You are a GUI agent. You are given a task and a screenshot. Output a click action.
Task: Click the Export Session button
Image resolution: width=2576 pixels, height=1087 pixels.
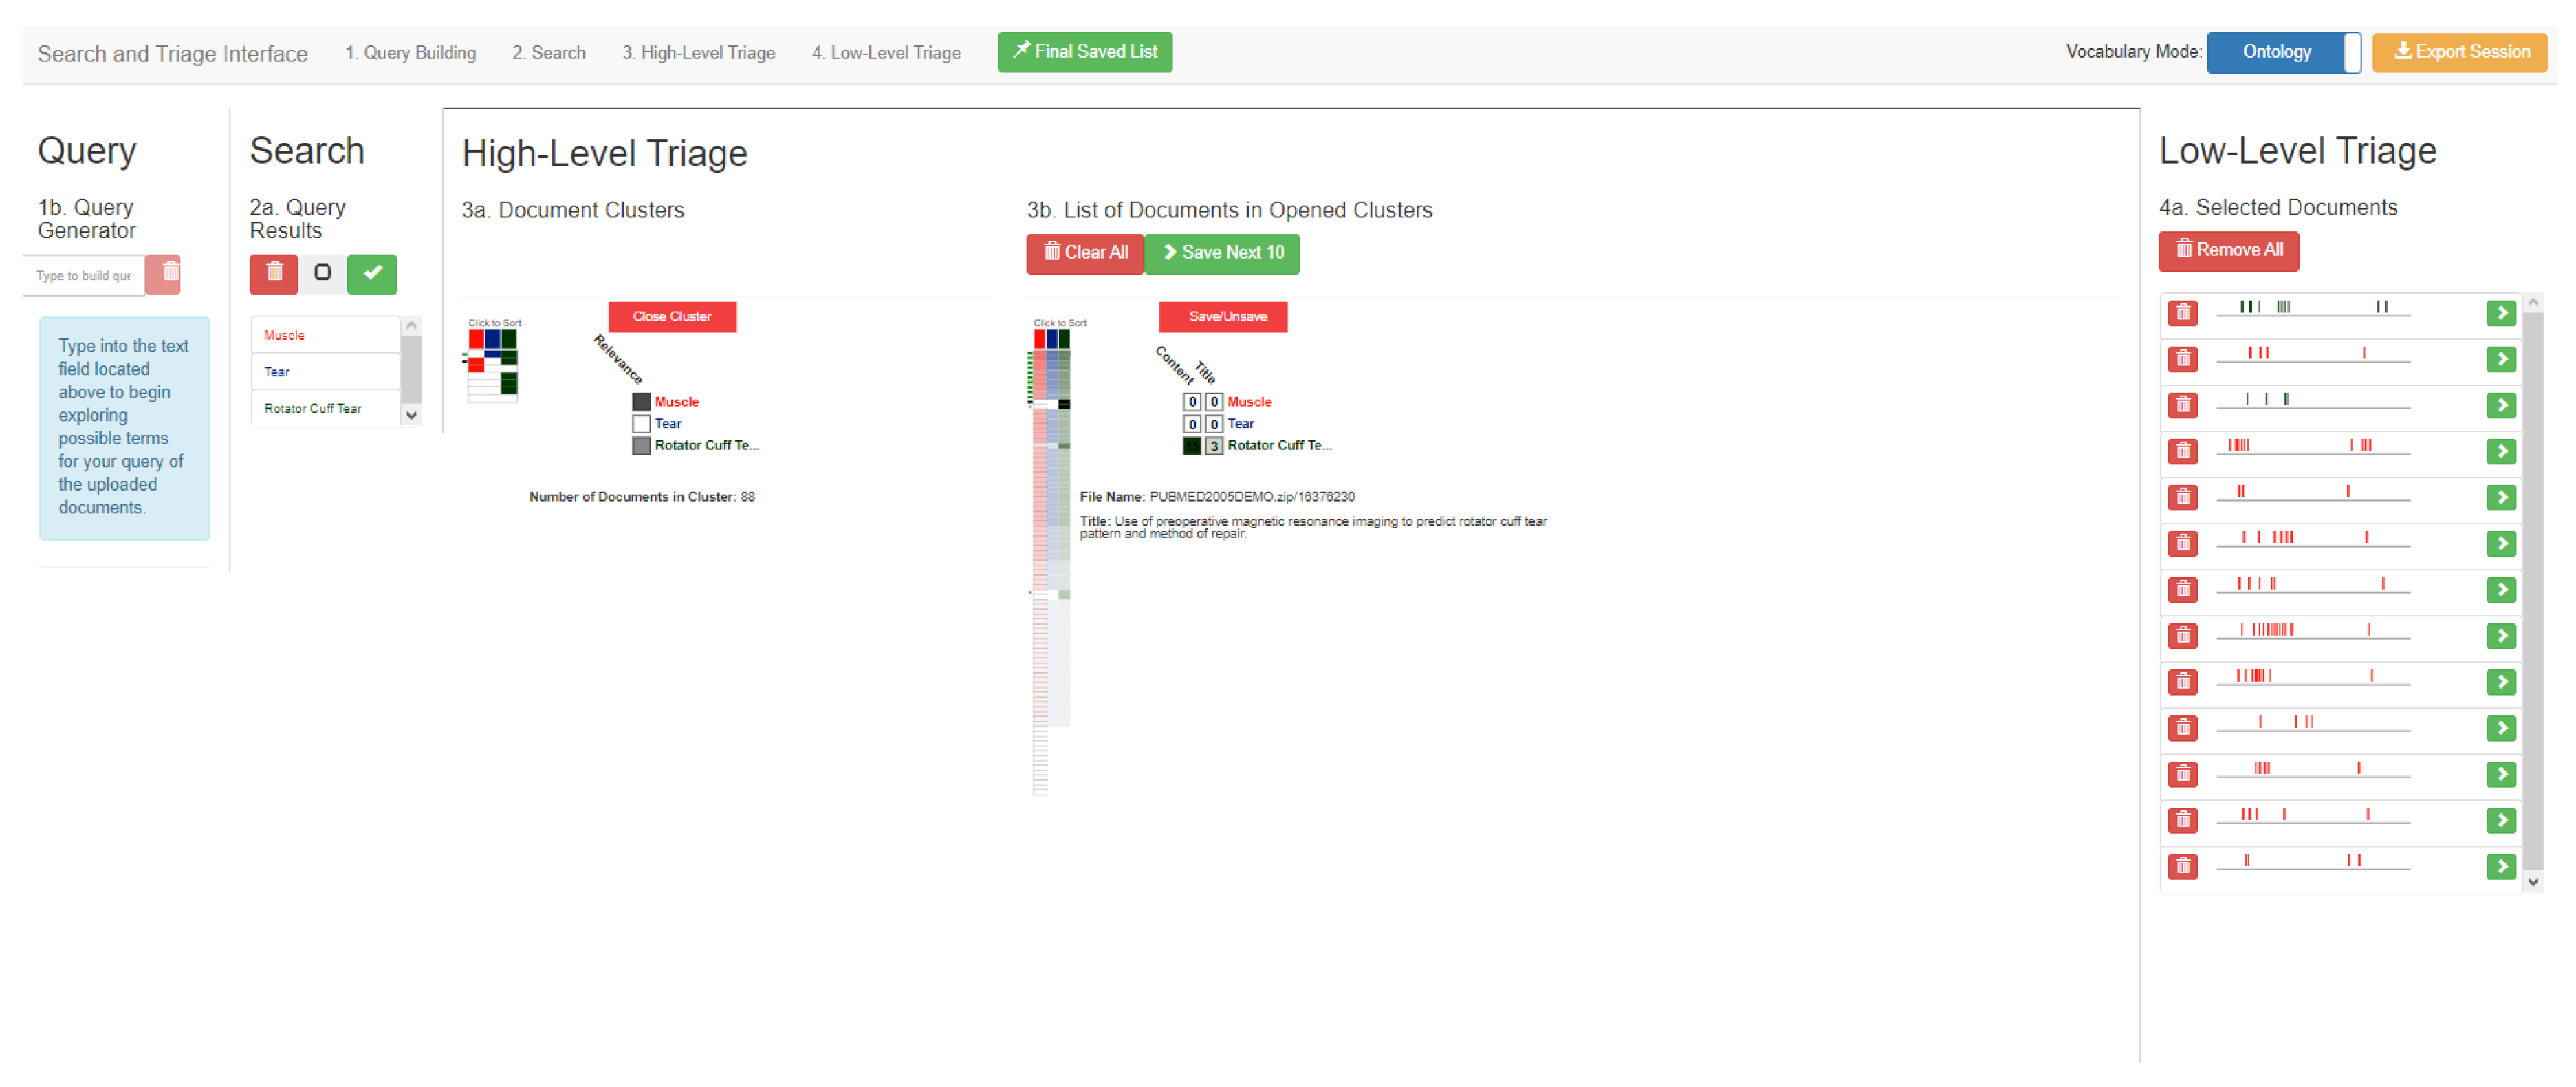coord(2459,52)
